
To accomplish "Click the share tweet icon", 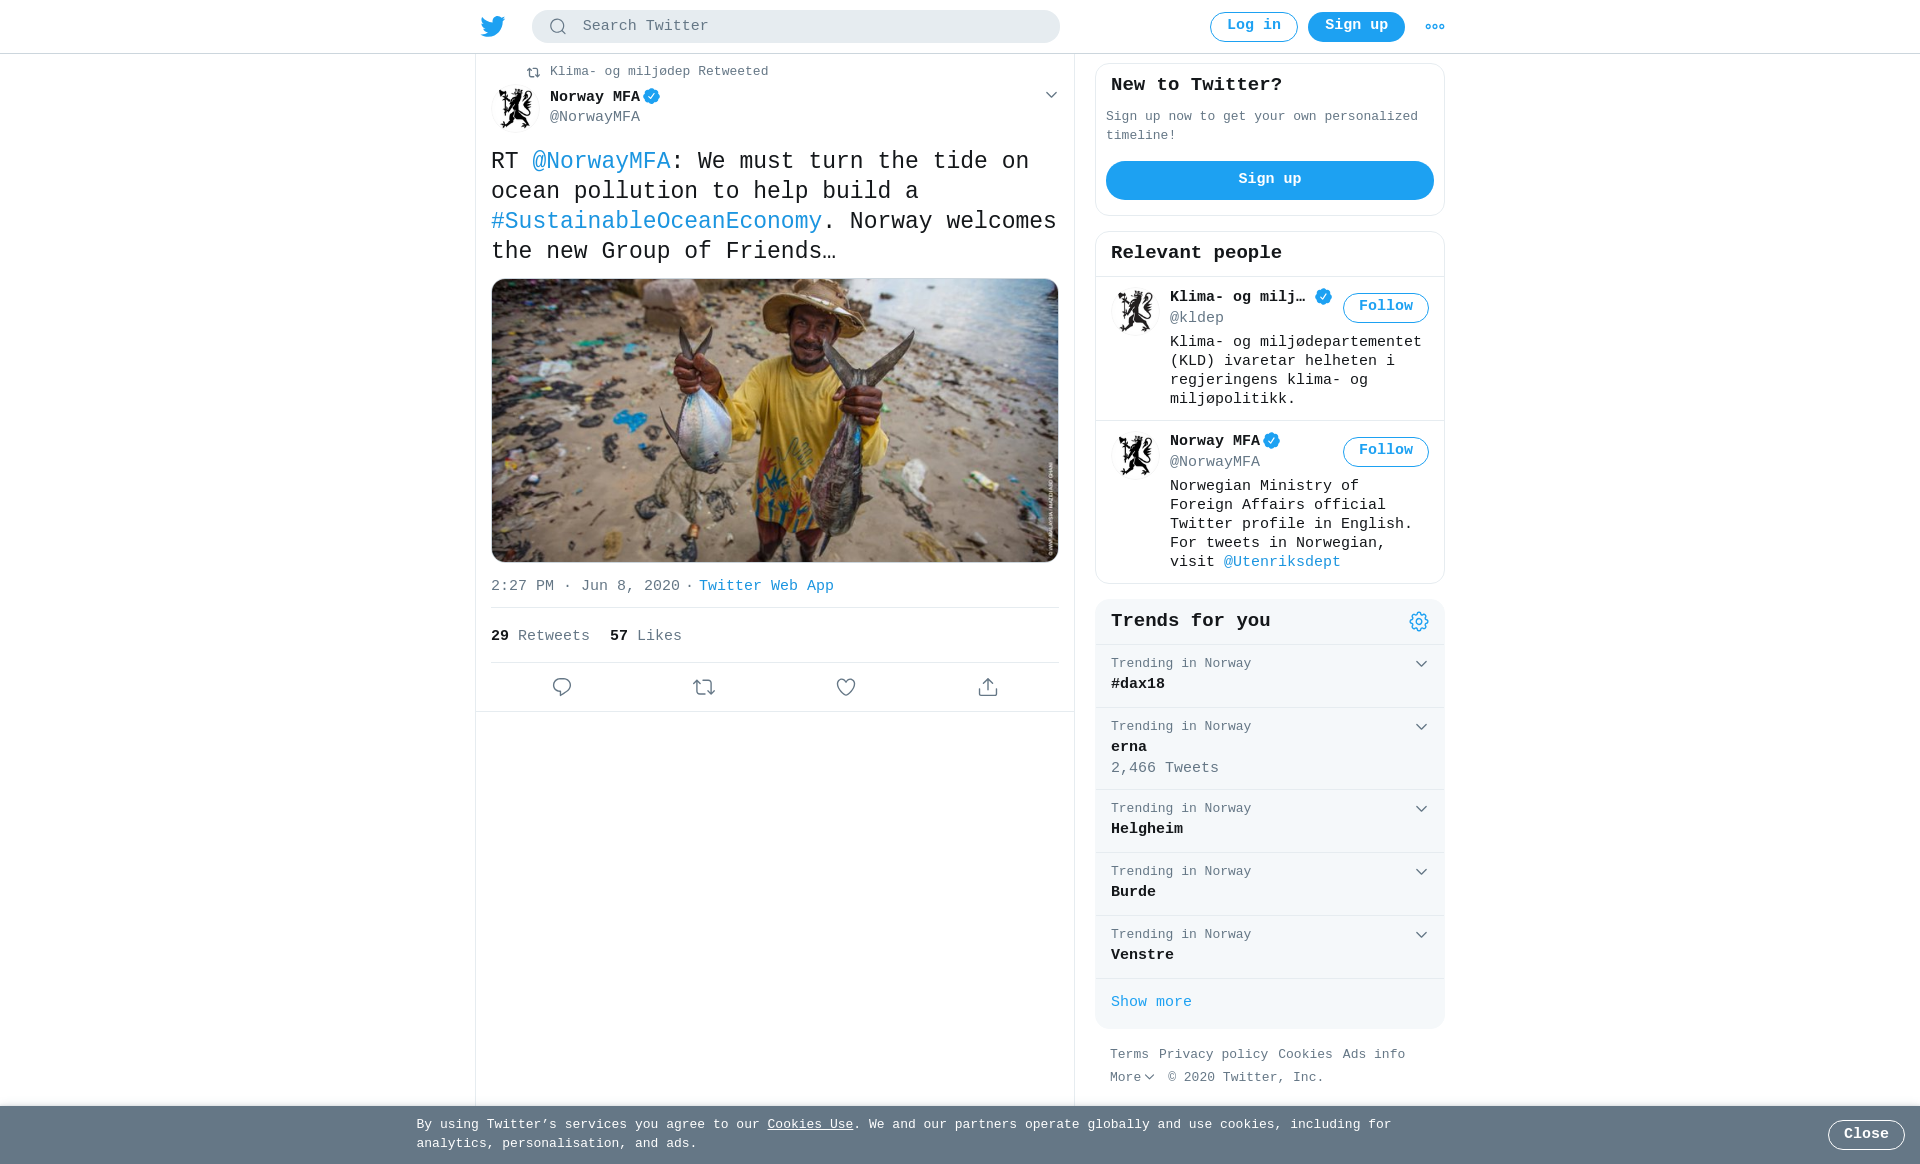I will [988, 687].
